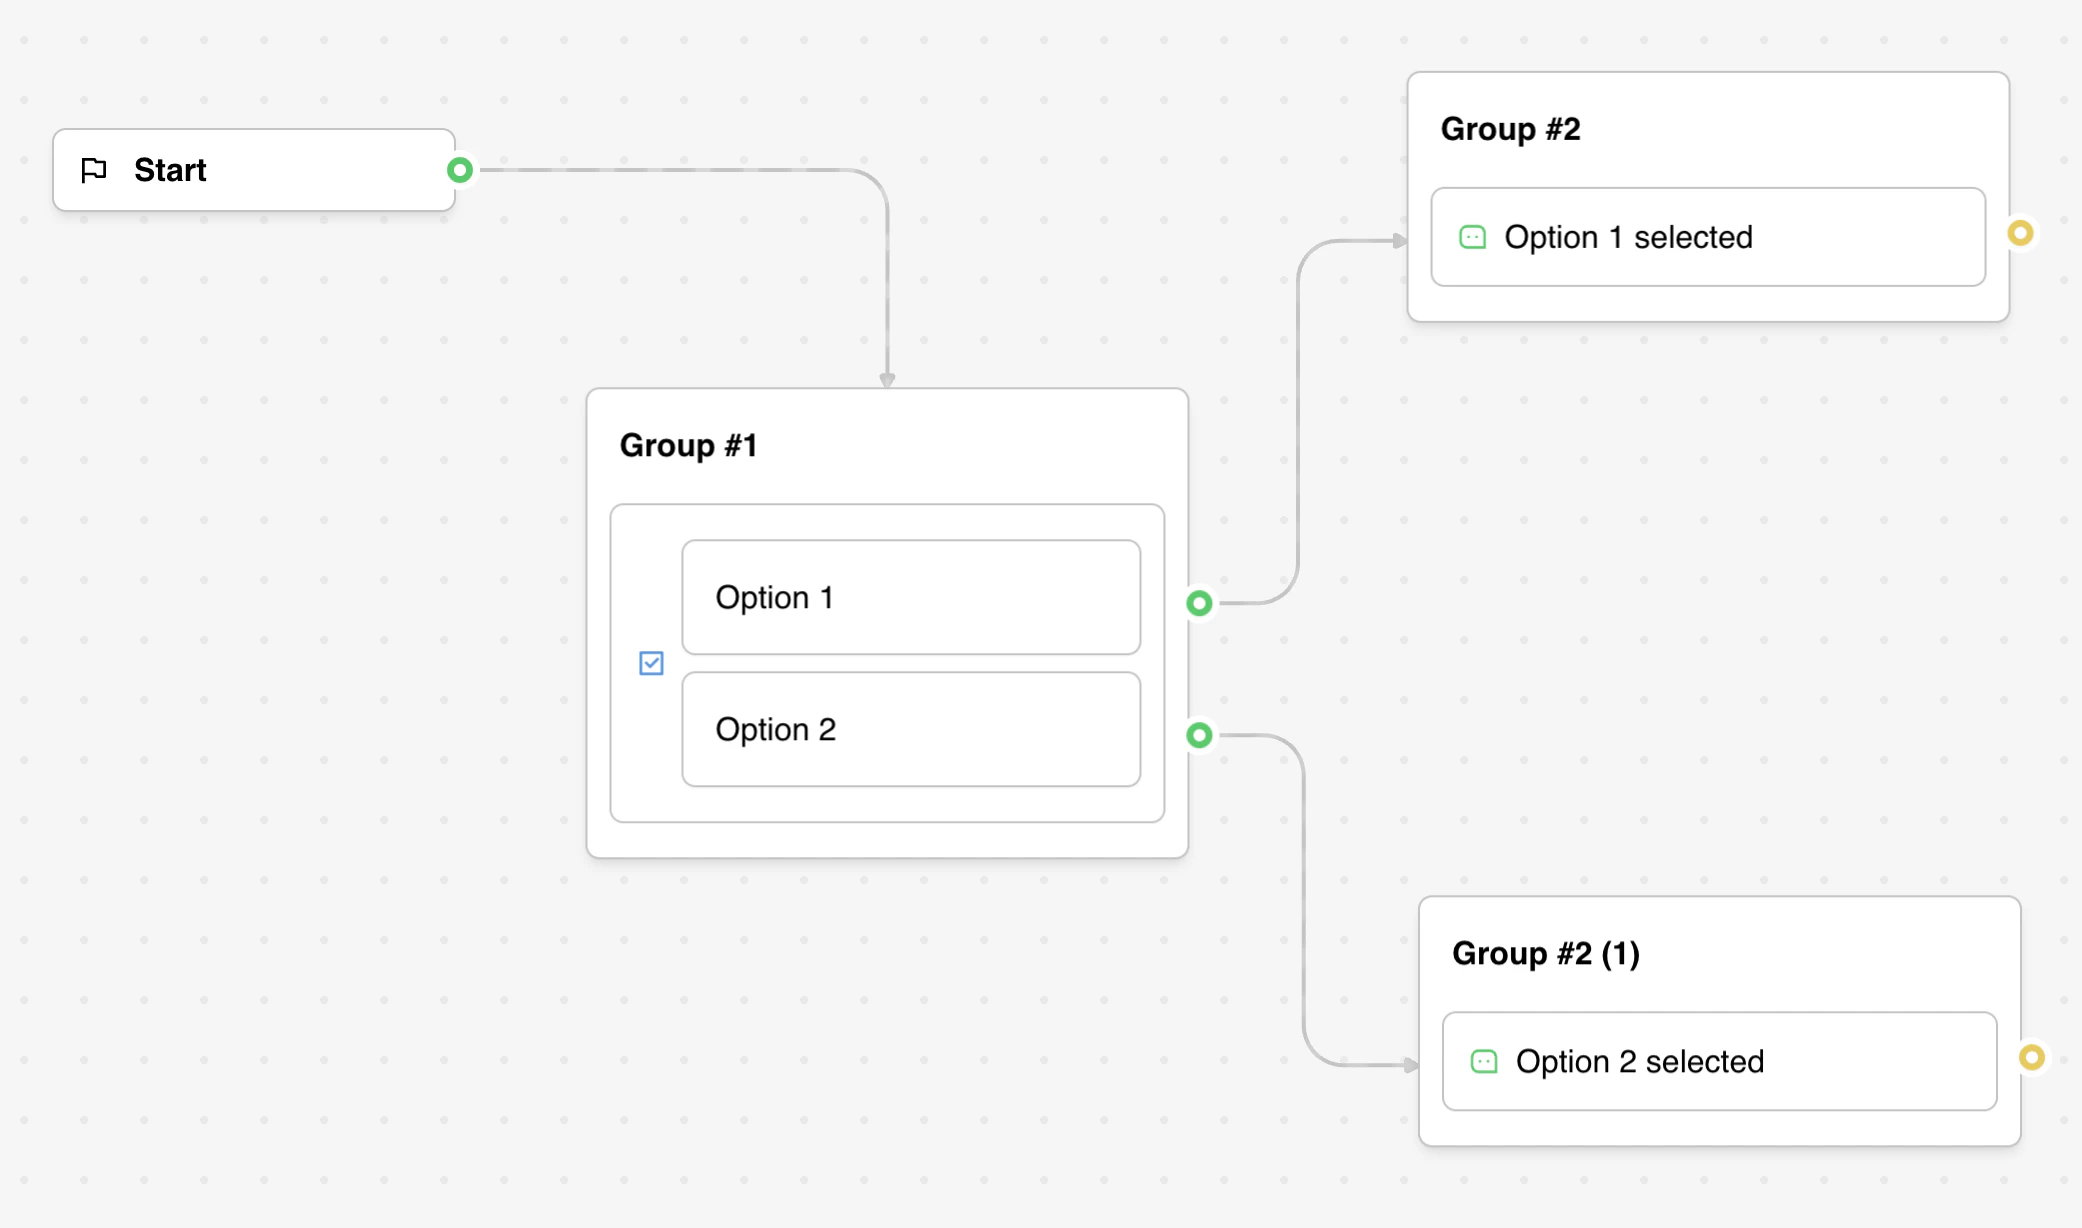Click the Group #1 title
Image resolution: width=2082 pixels, height=1228 pixels.
(689, 446)
